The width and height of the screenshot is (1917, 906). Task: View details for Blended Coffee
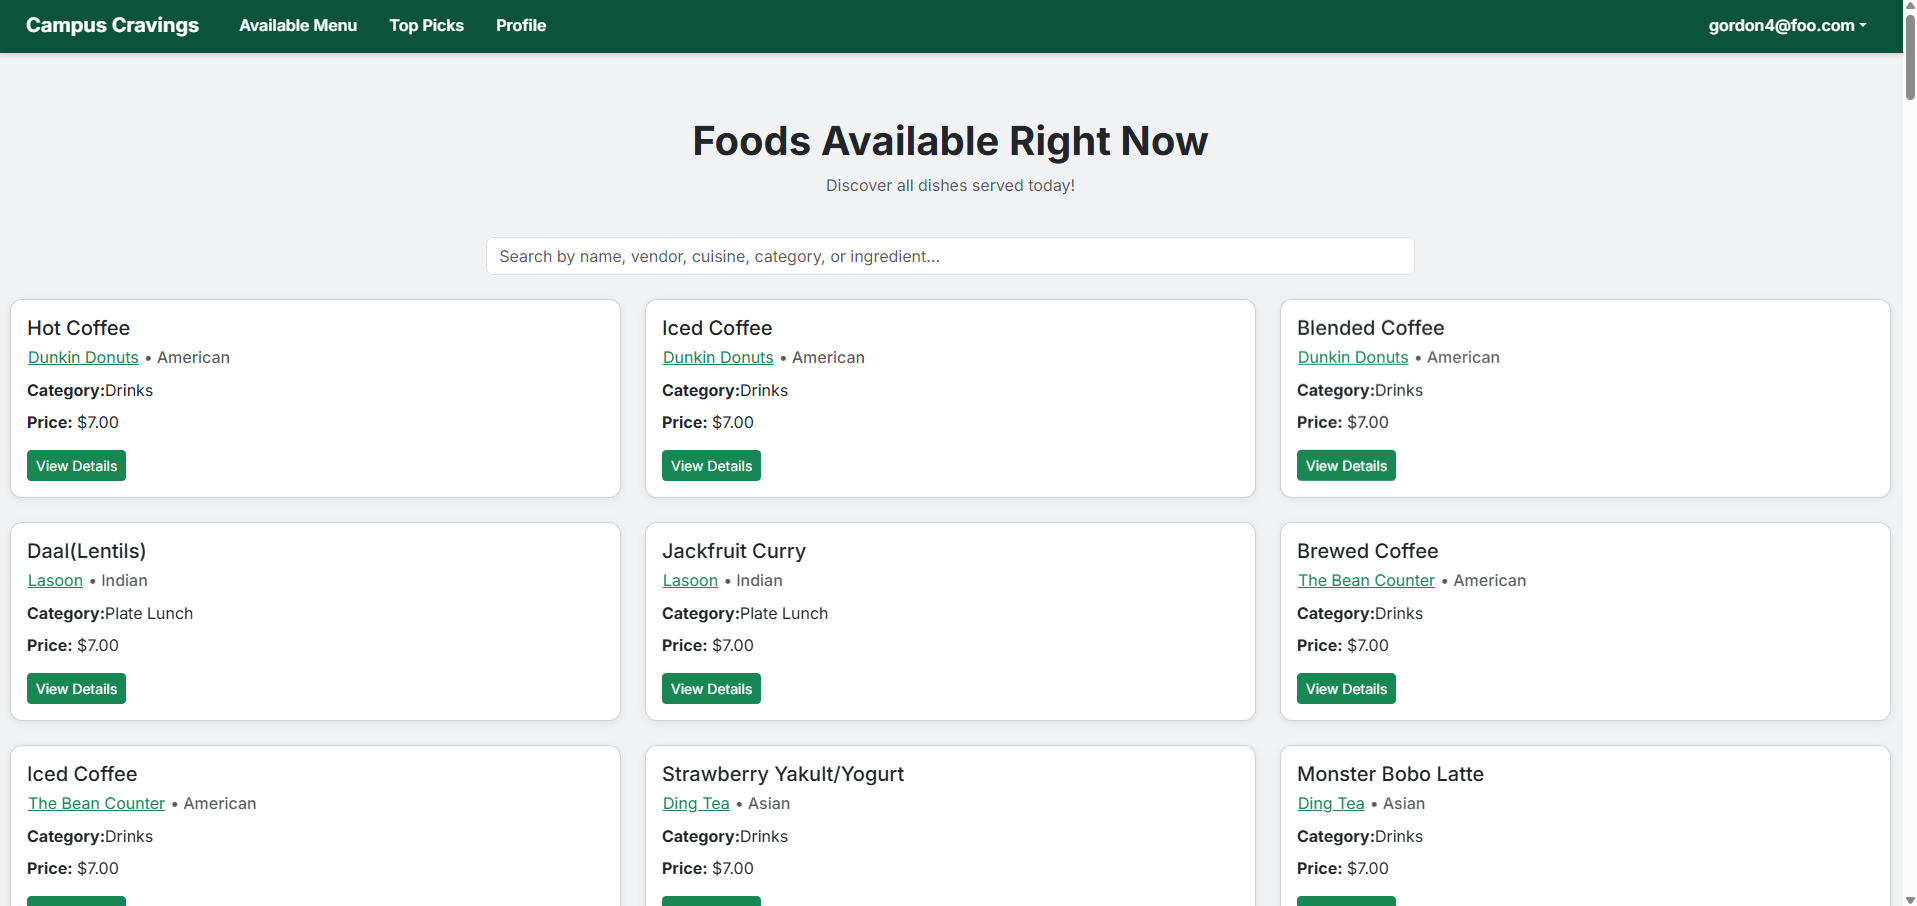(1345, 466)
